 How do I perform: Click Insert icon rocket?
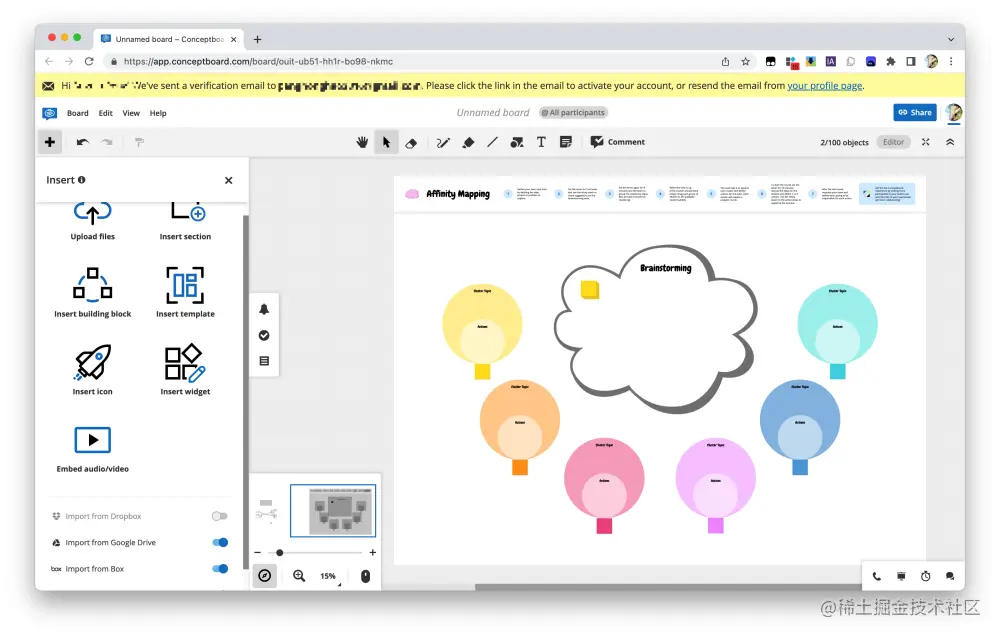92,370
